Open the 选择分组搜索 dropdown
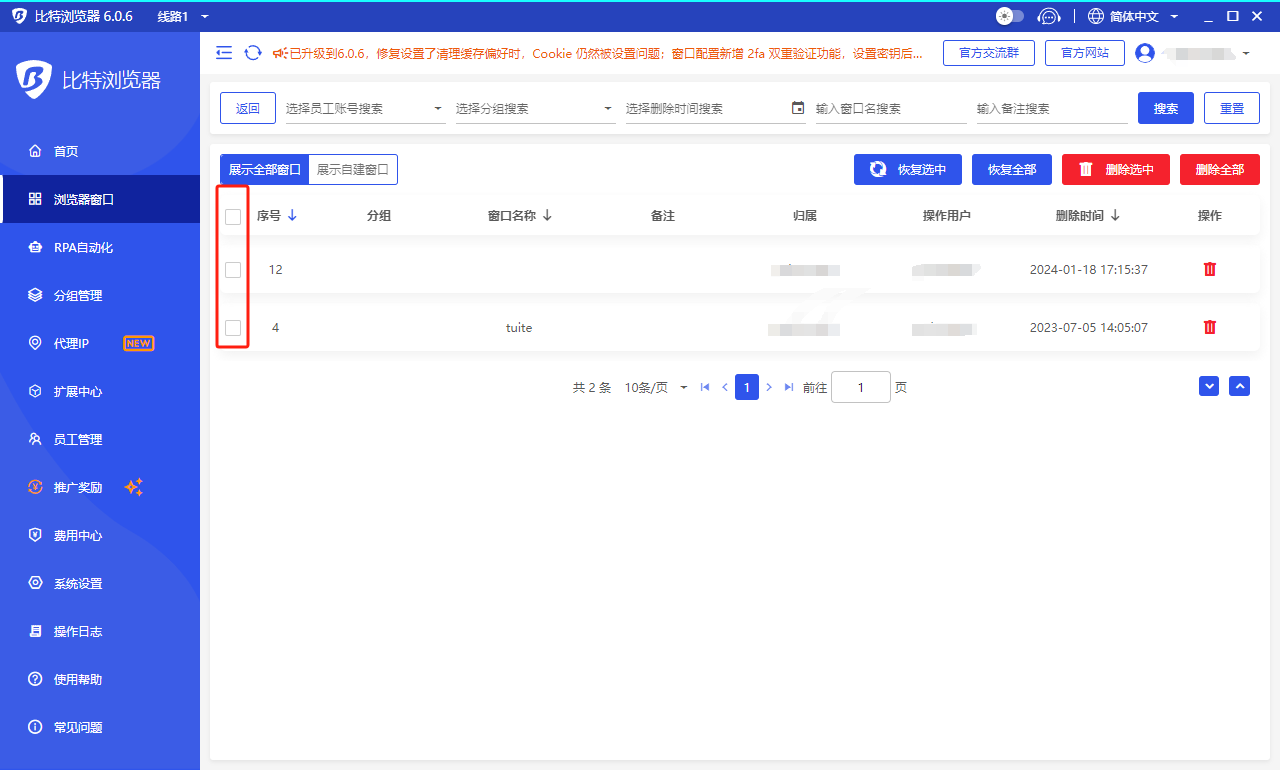The height and width of the screenshot is (770, 1280). tap(535, 109)
